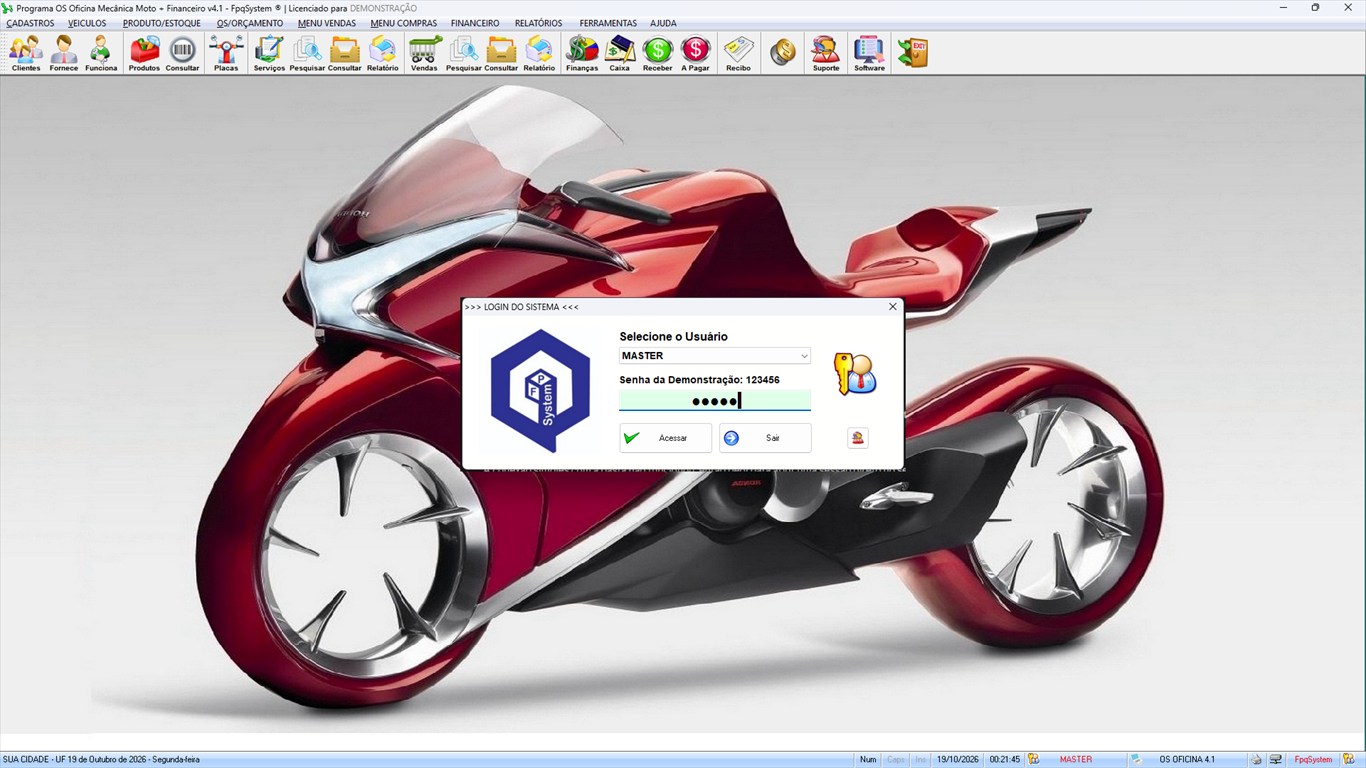Open the Serviços toolbar icon

pyautogui.click(x=269, y=53)
